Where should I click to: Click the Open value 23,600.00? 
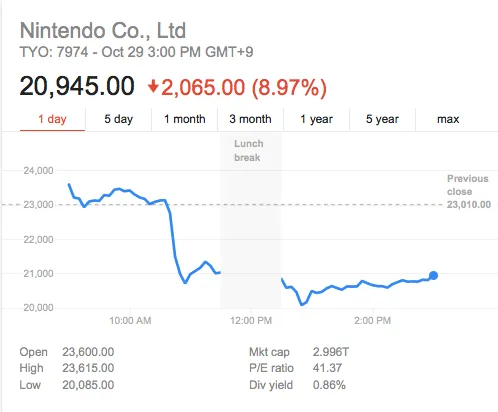tap(88, 352)
